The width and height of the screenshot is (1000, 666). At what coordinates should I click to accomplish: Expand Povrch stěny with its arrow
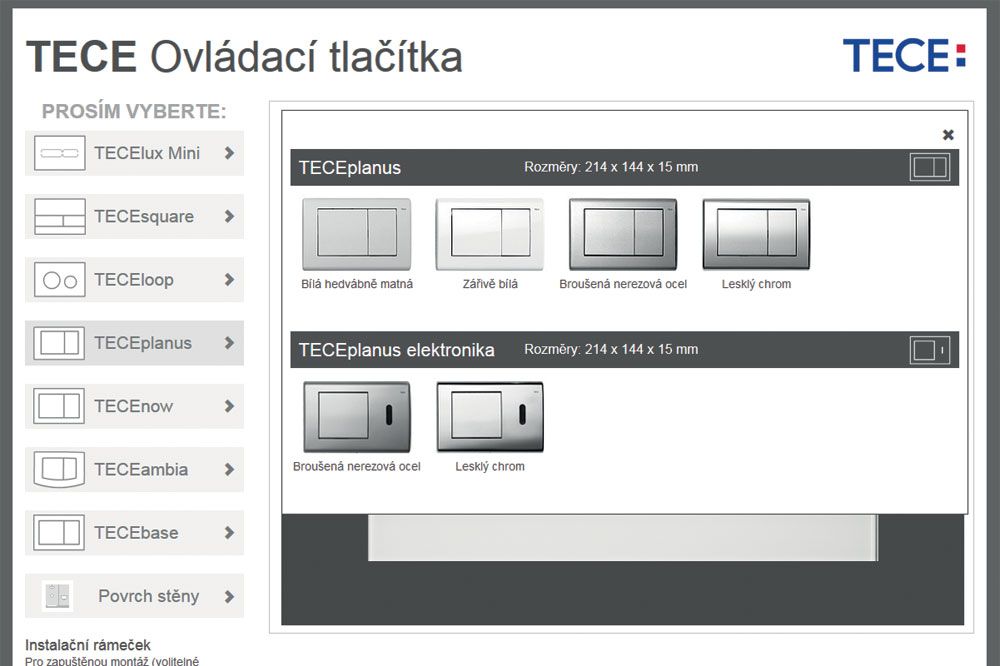point(229,596)
